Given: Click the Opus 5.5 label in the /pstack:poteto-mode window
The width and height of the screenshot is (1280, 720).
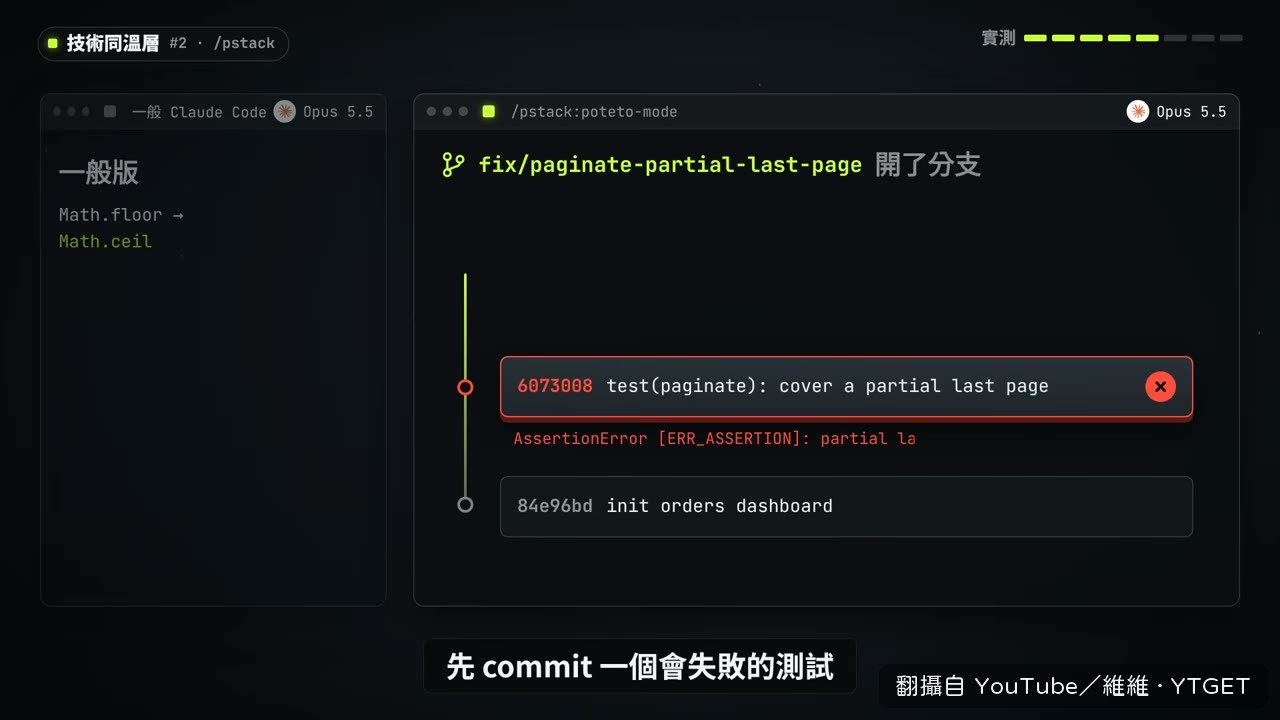Looking at the screenshot, I should (x=1191, y=112).
